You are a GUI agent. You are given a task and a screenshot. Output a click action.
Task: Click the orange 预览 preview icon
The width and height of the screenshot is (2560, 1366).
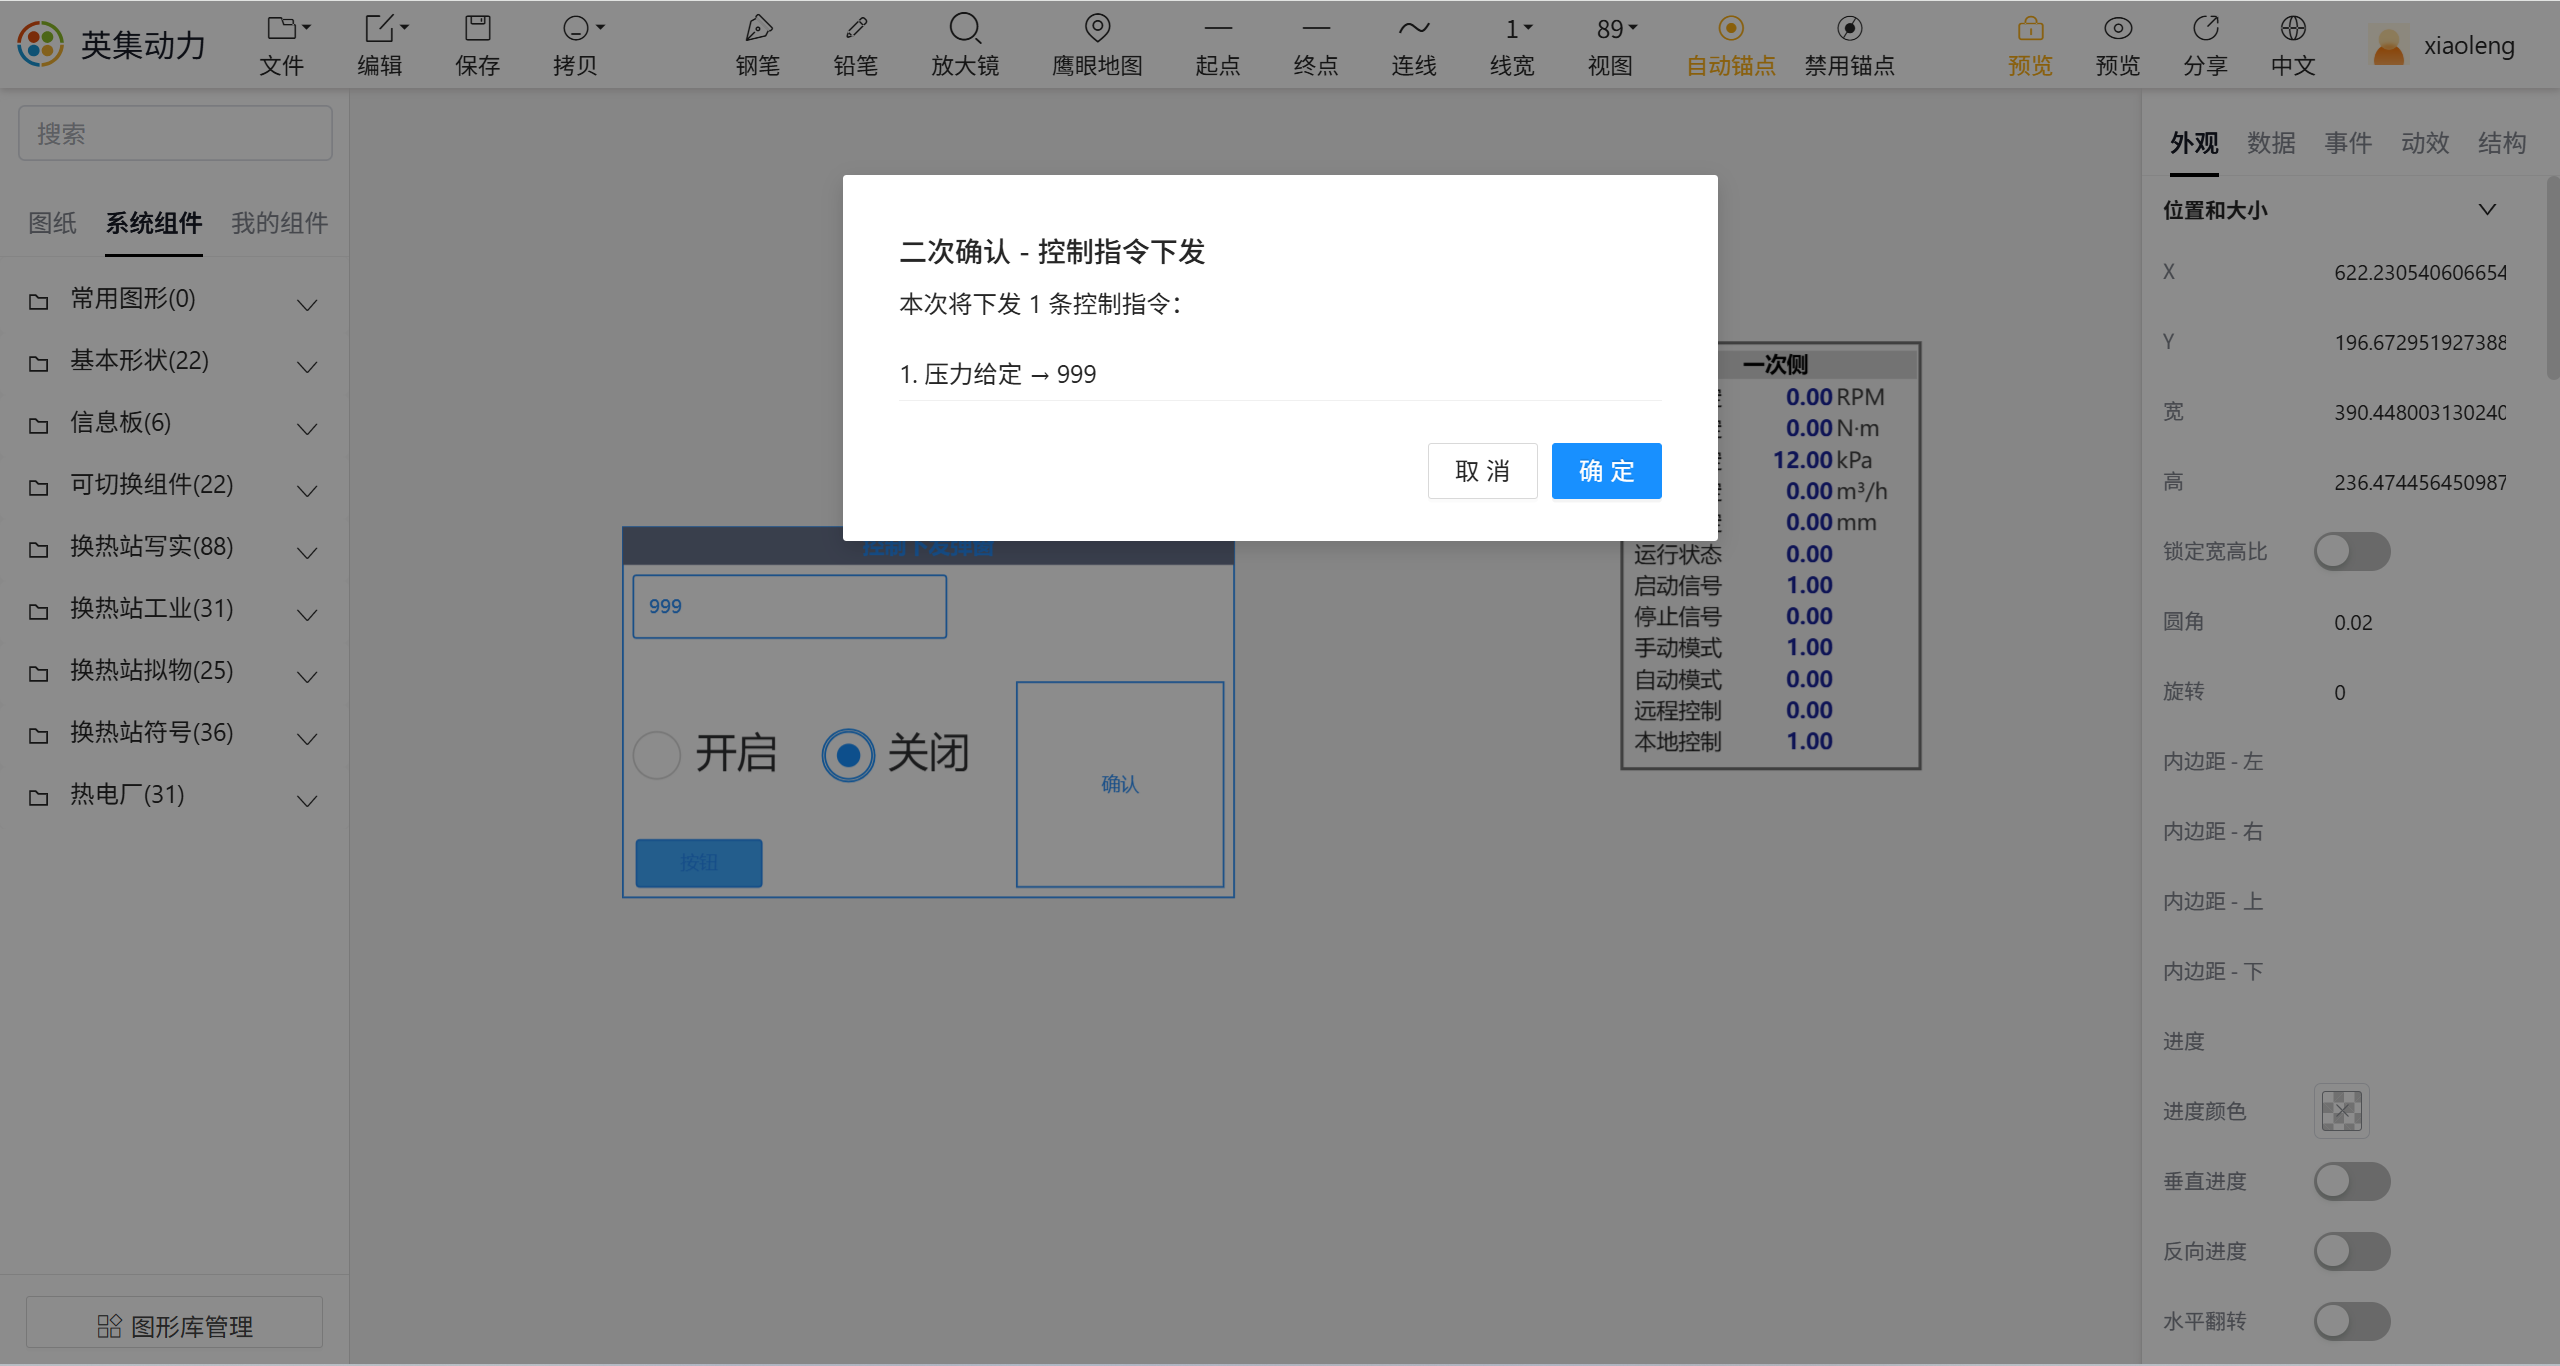click(x=2030, y=28)
